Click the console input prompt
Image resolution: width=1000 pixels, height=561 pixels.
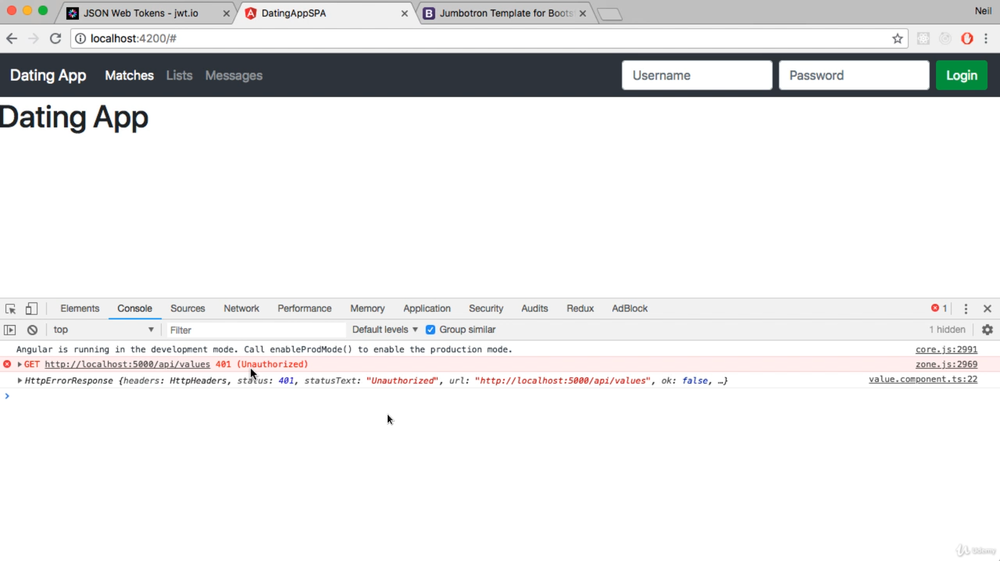pos(500,396)
